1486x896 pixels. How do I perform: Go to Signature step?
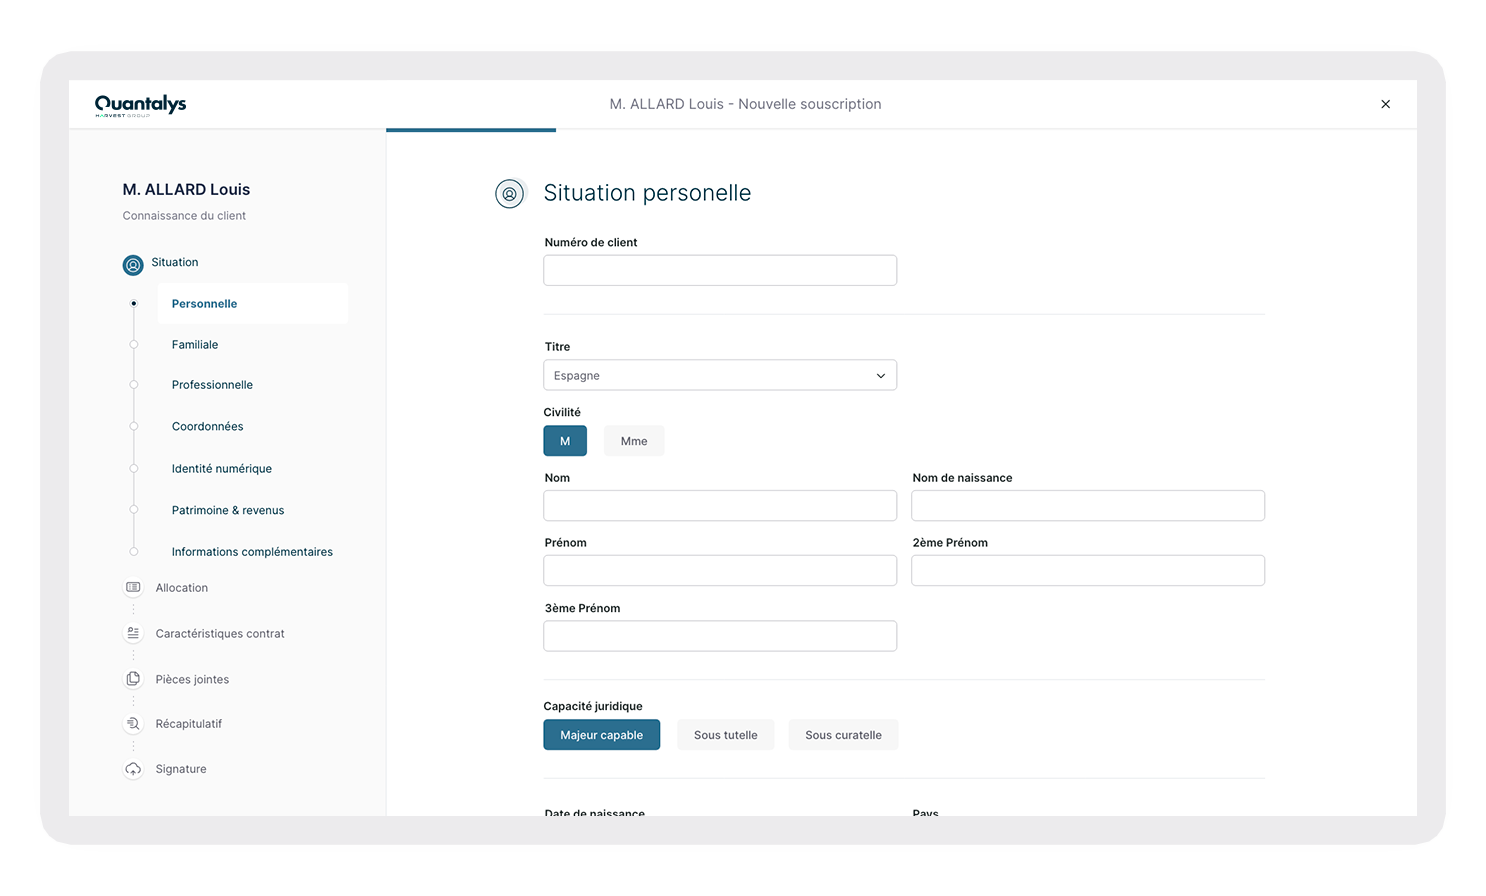(x=181, y=769)
